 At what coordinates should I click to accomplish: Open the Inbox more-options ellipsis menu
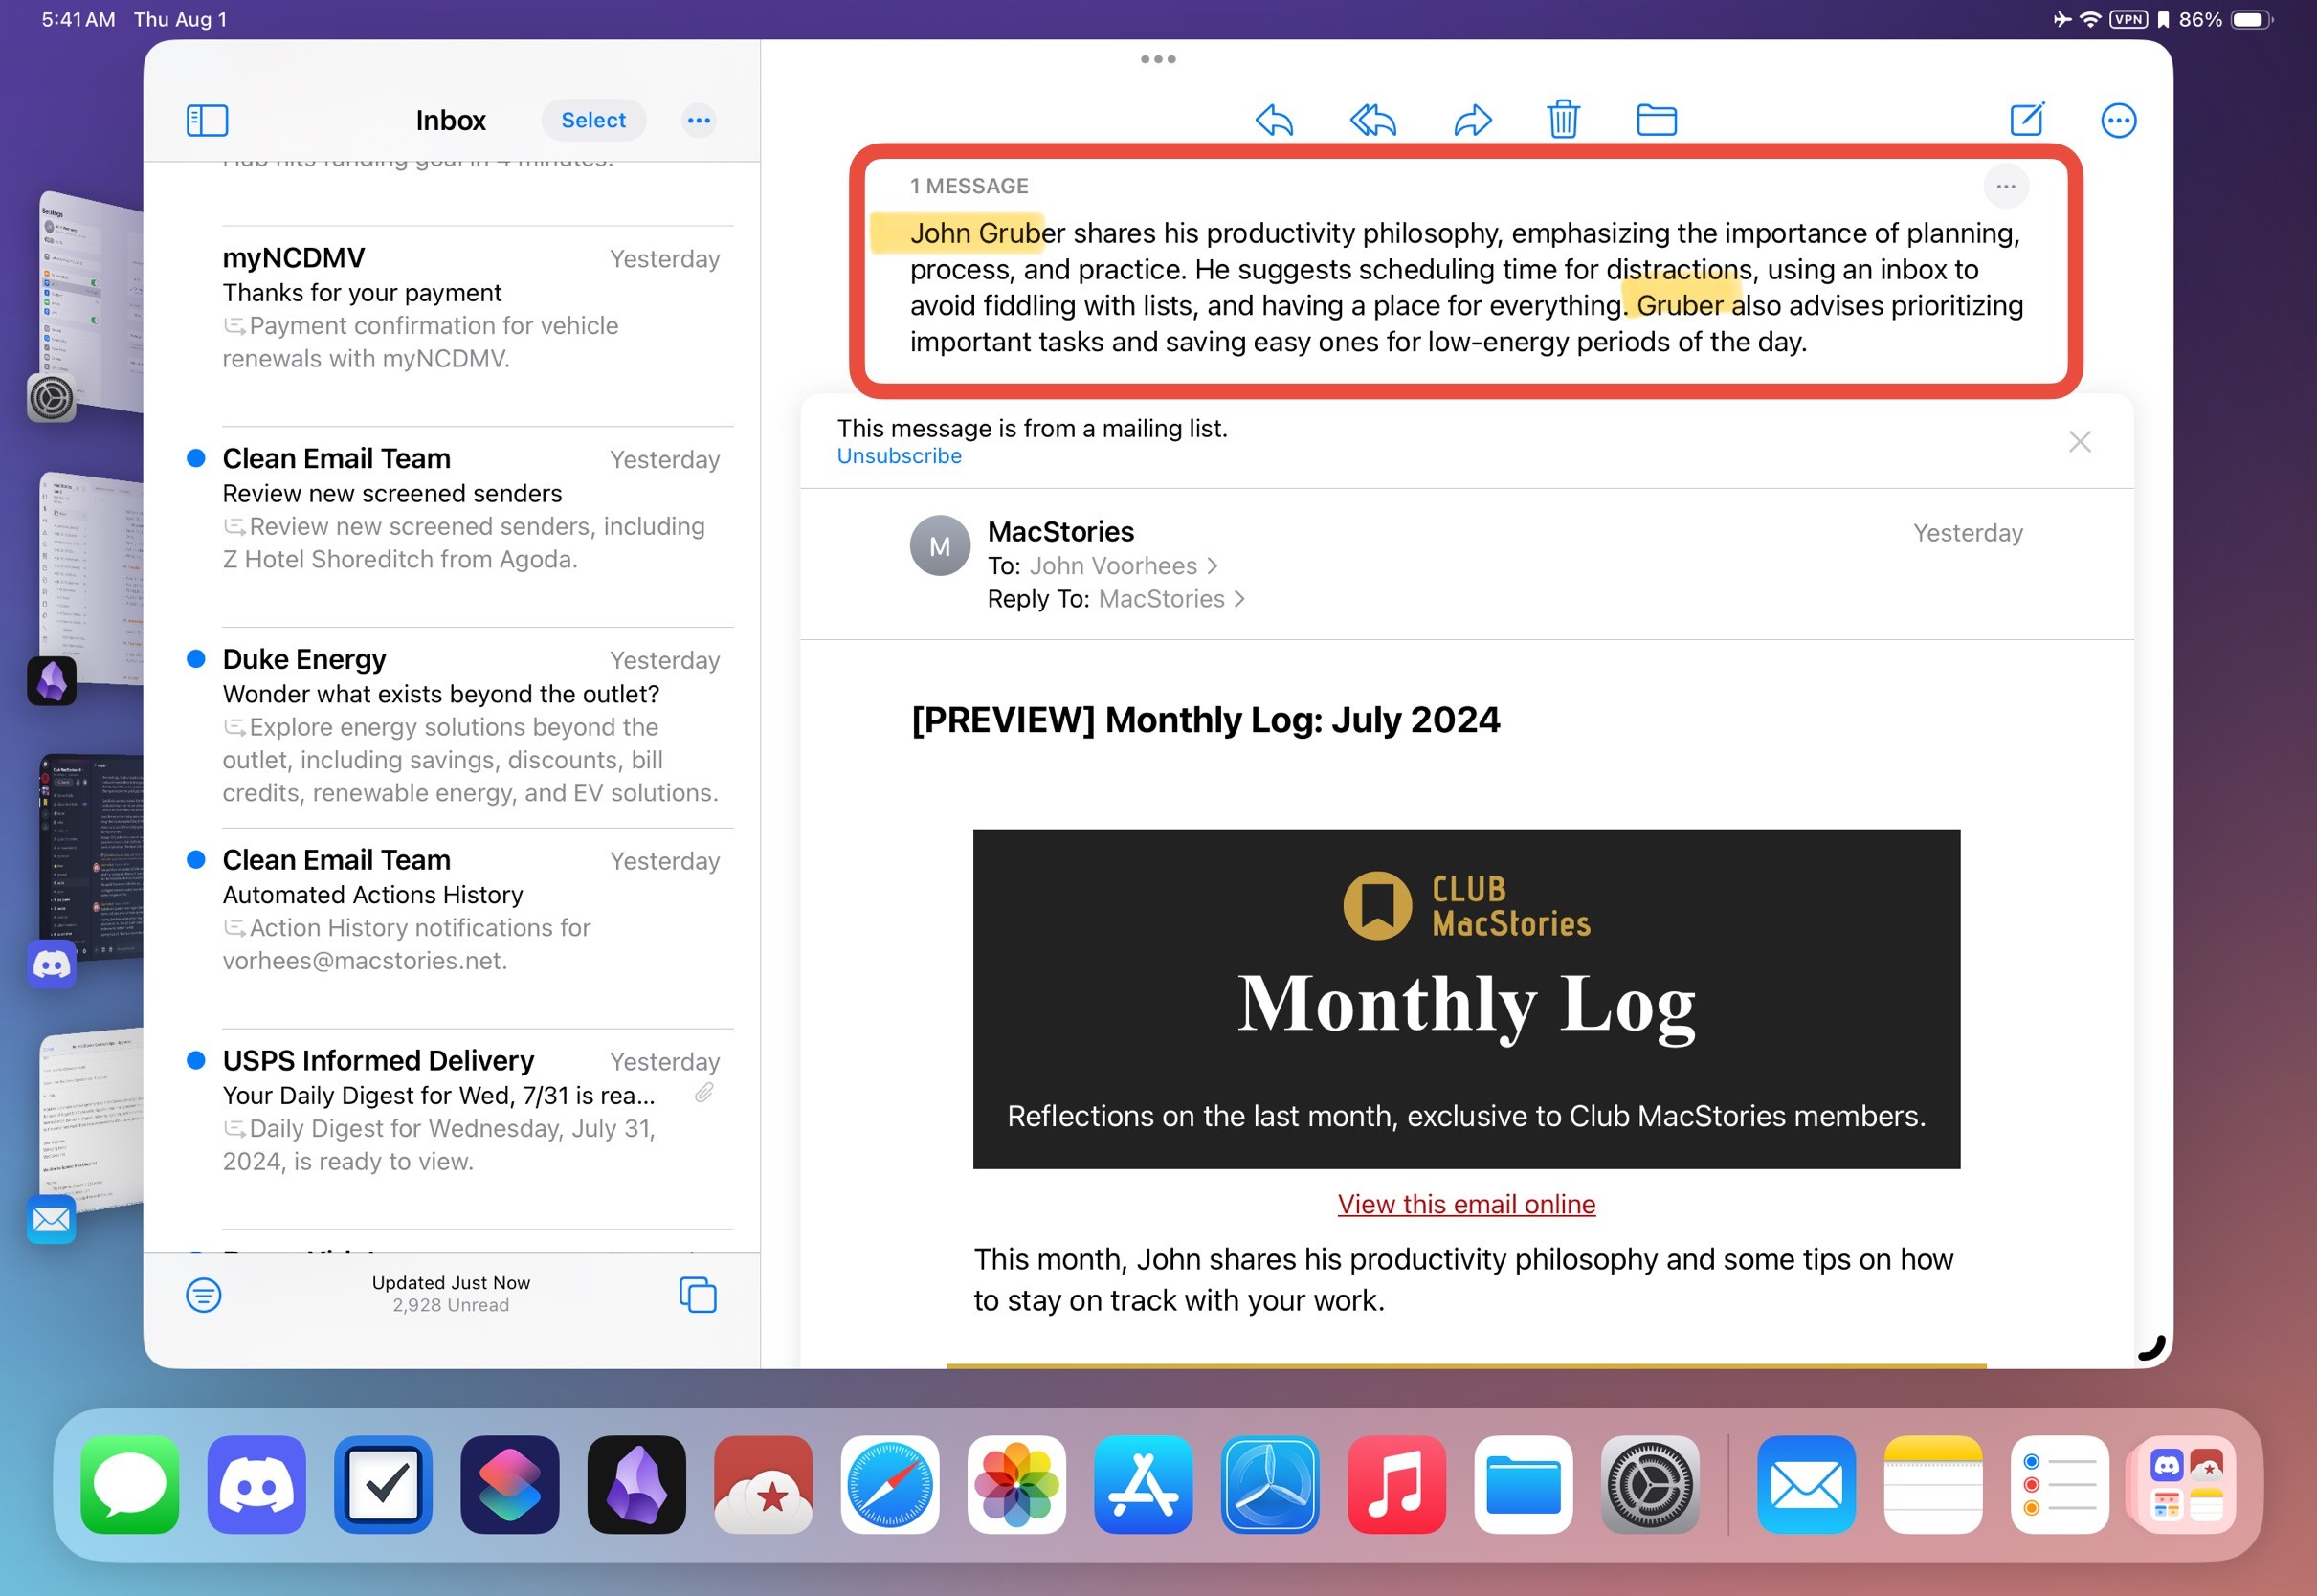tap(698, 120)
